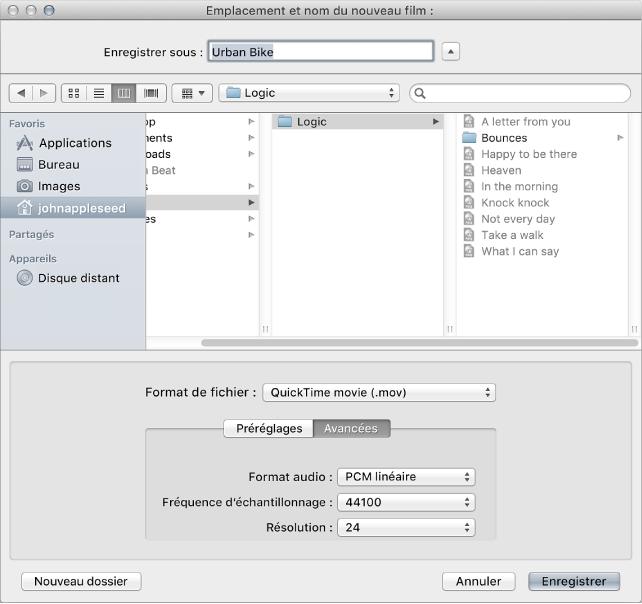Viewport: 642px width, 604px height.
Task: Open the item arrangement menu
Action: pos(192,93)
